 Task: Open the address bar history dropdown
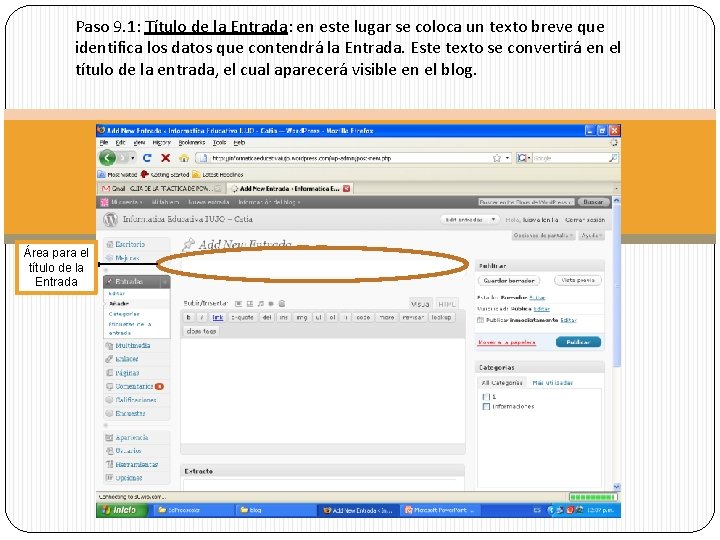tap(507, 158)
